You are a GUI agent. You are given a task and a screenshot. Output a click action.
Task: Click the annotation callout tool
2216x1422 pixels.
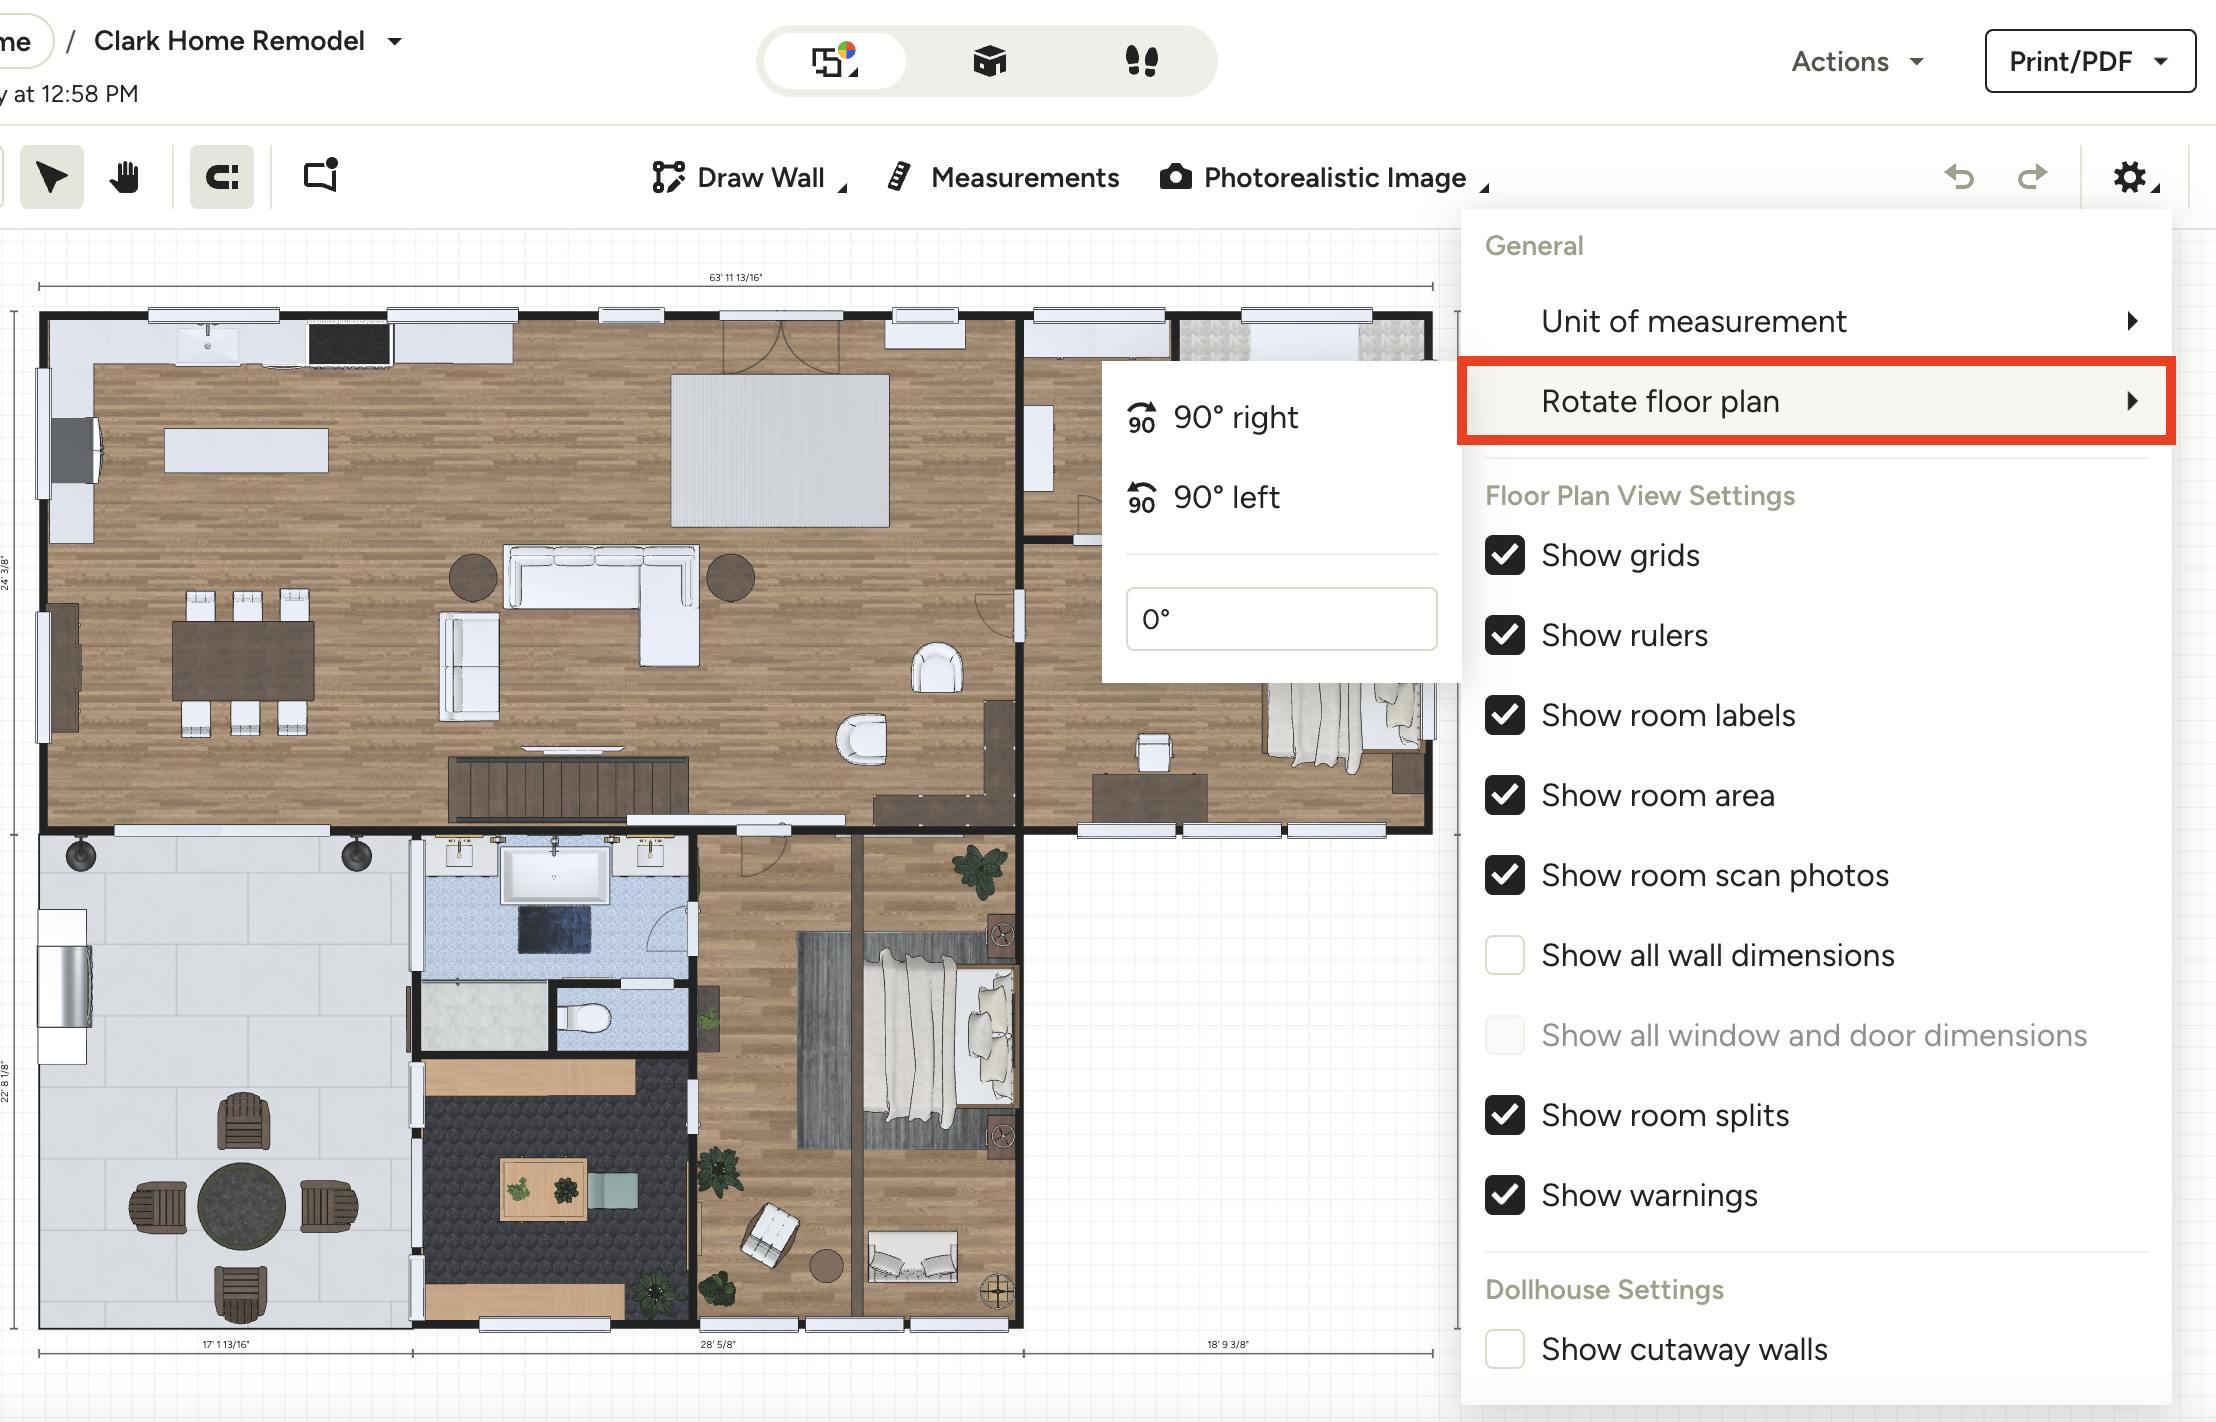coord(318,177)
